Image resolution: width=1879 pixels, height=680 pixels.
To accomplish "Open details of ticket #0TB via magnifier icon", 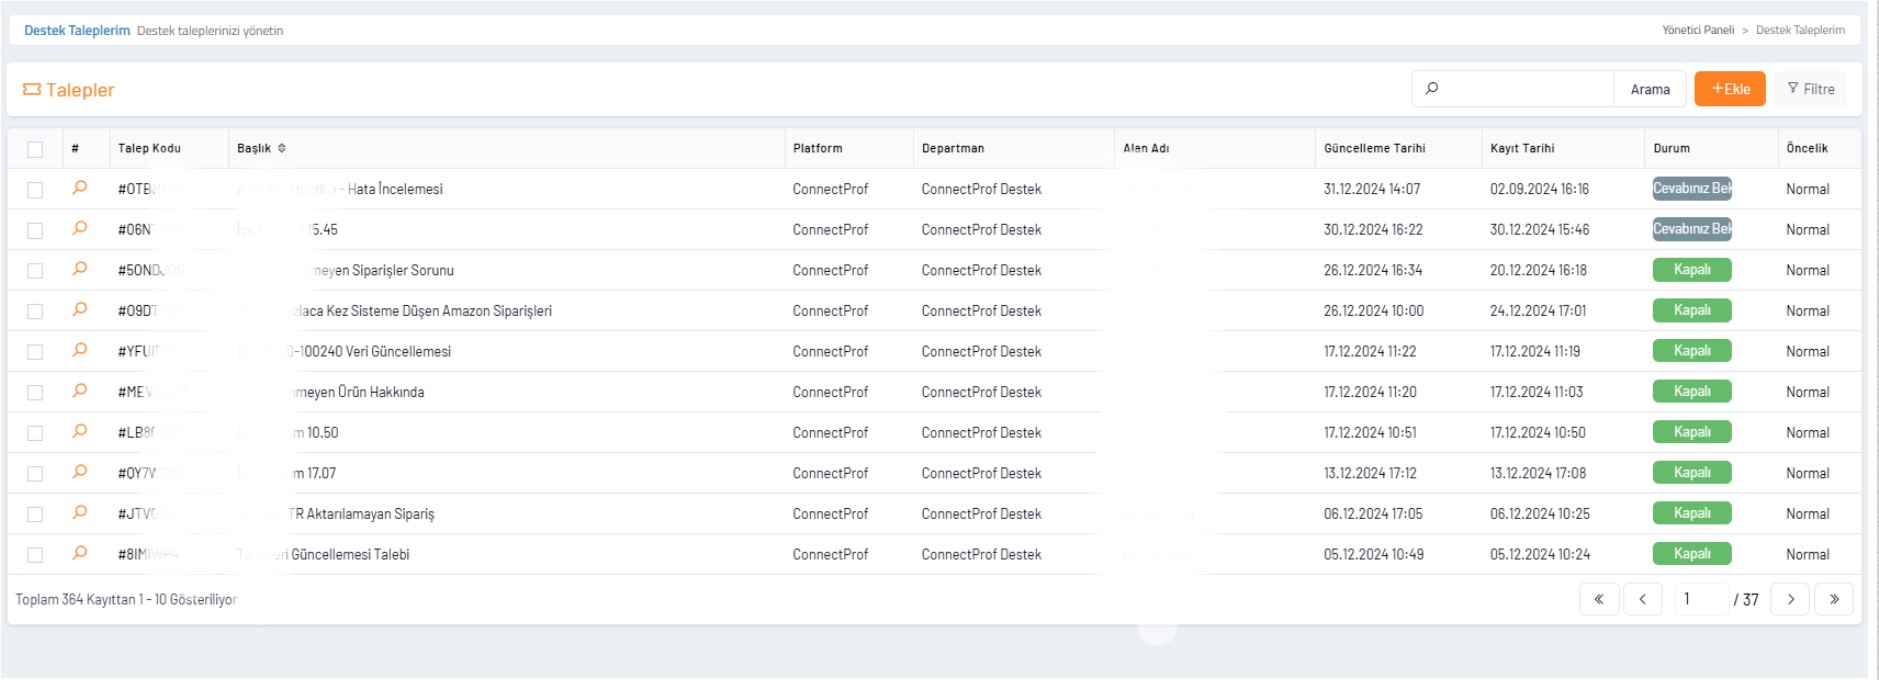I will point(80,188).
